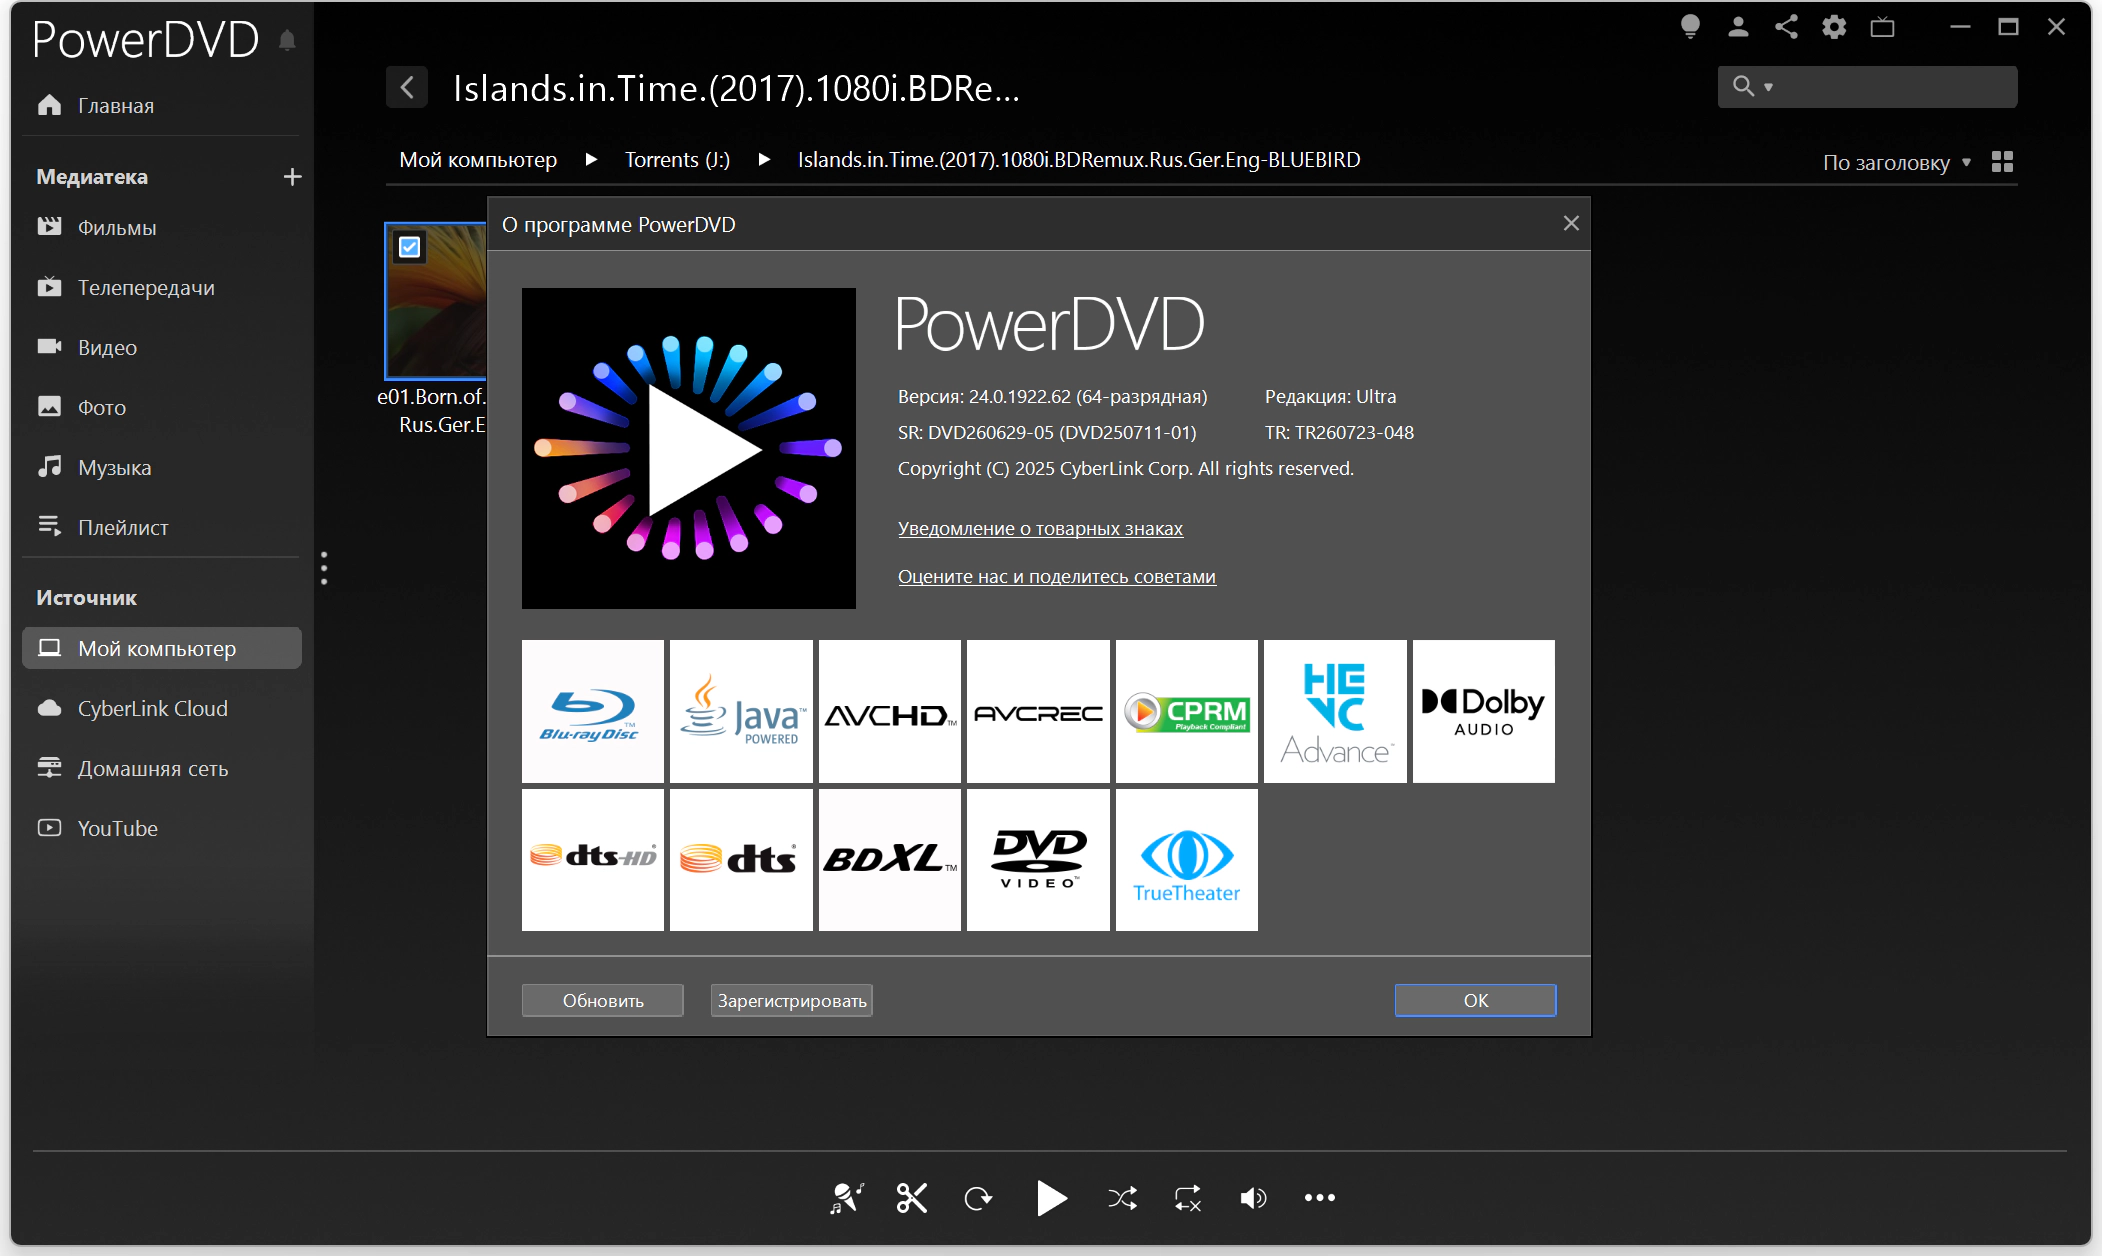
Task: Click the dts-HD logo tile
Action: (593, 860)
